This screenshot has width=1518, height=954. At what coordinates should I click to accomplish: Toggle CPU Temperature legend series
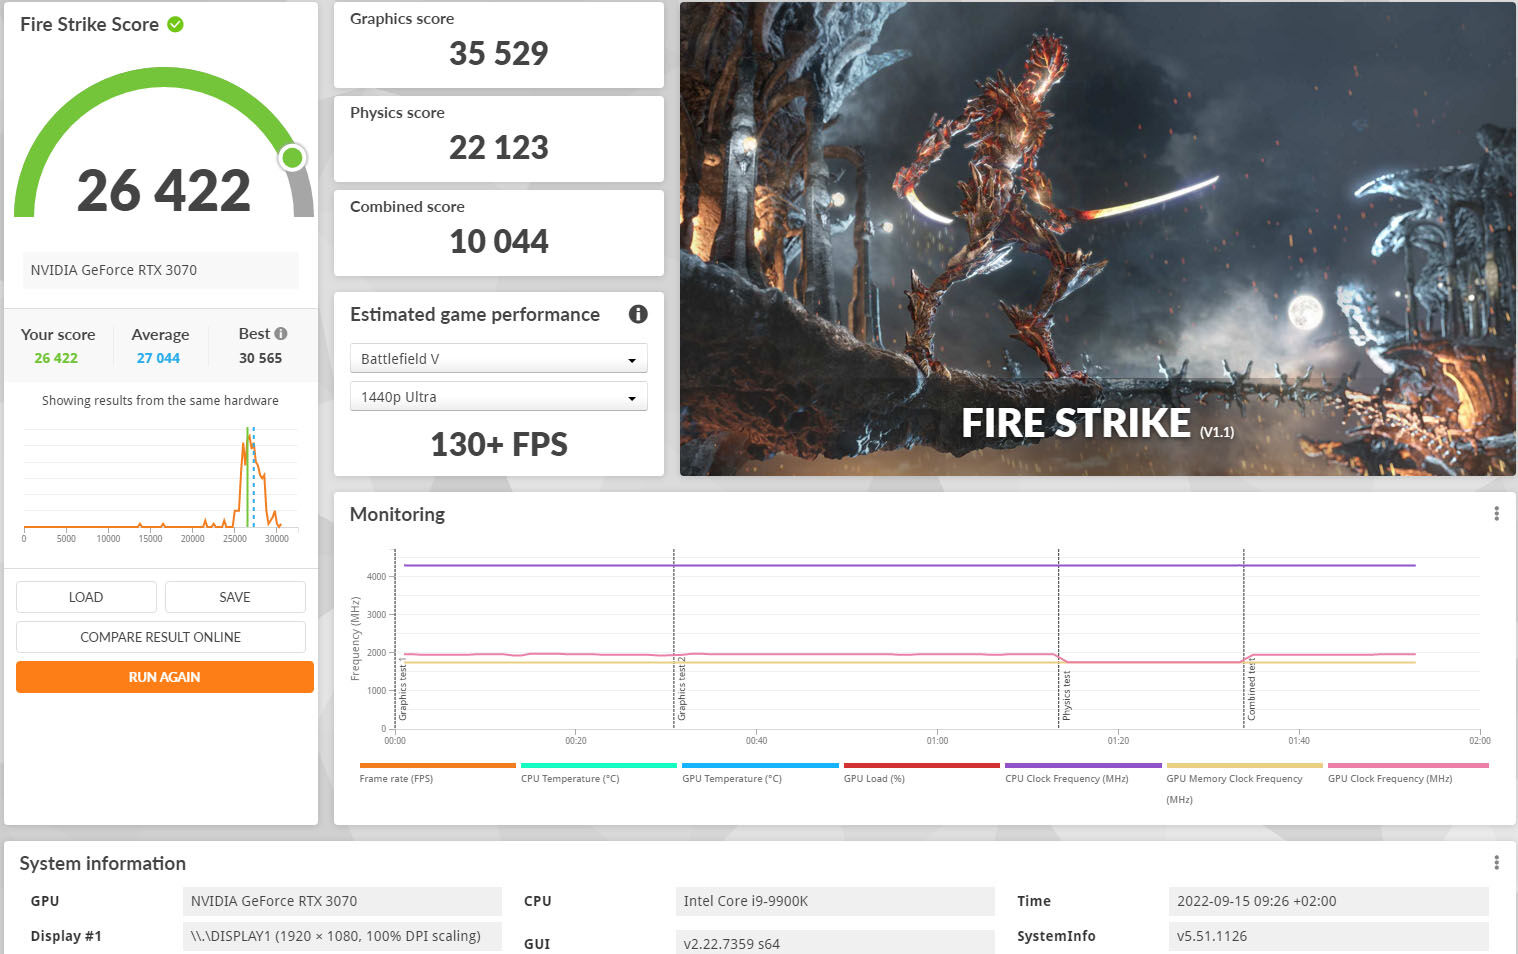pyautogui.click(x=598, y=773)
